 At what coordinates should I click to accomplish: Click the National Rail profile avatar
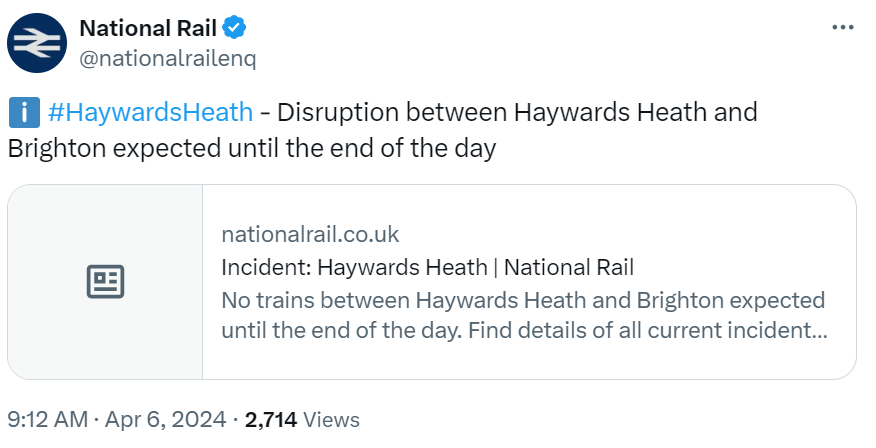point(35,42)
